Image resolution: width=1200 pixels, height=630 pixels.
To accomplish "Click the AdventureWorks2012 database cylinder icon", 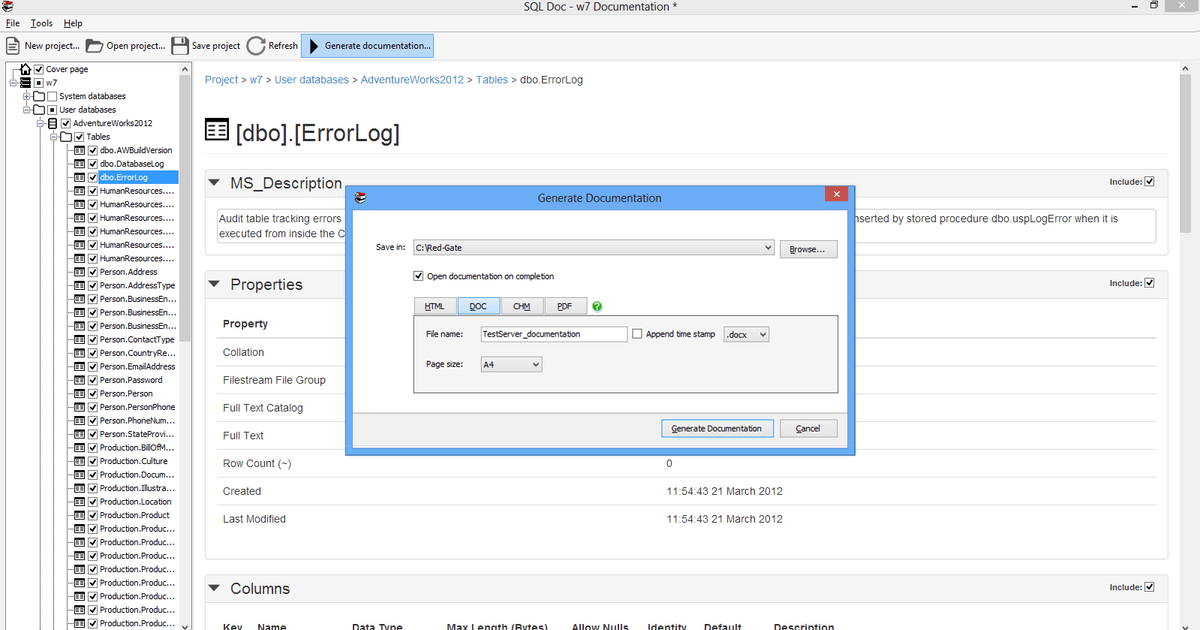I will click(53, 123).
